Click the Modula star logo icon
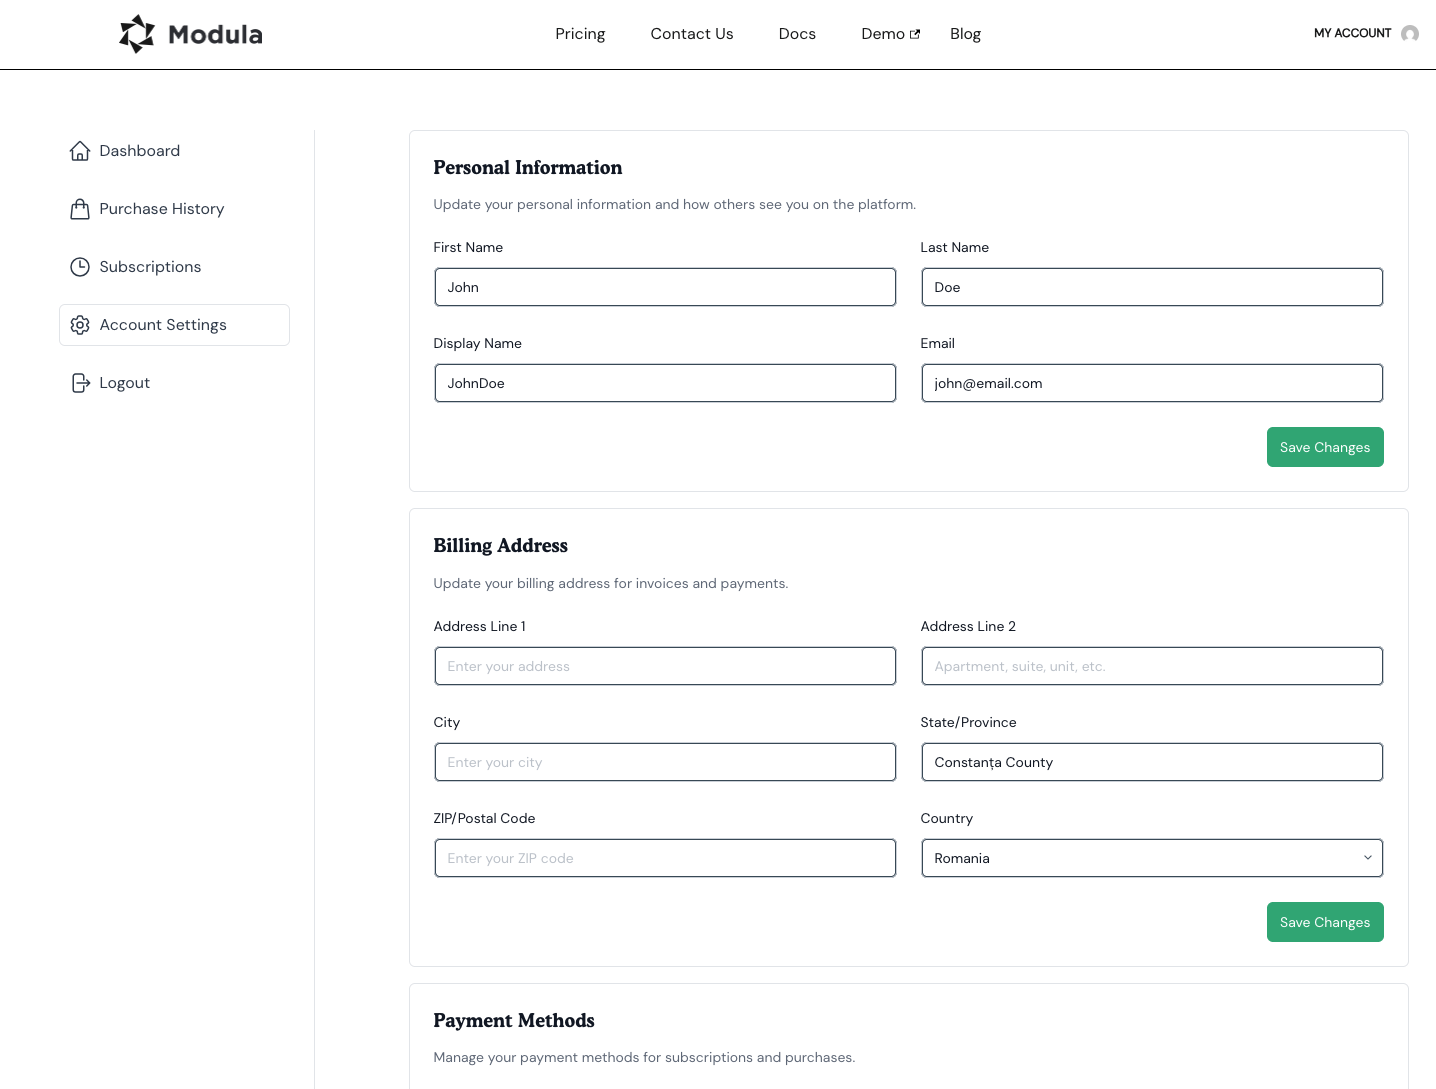The width and height of the screenshot is (1436, 1089). (137, 34)
